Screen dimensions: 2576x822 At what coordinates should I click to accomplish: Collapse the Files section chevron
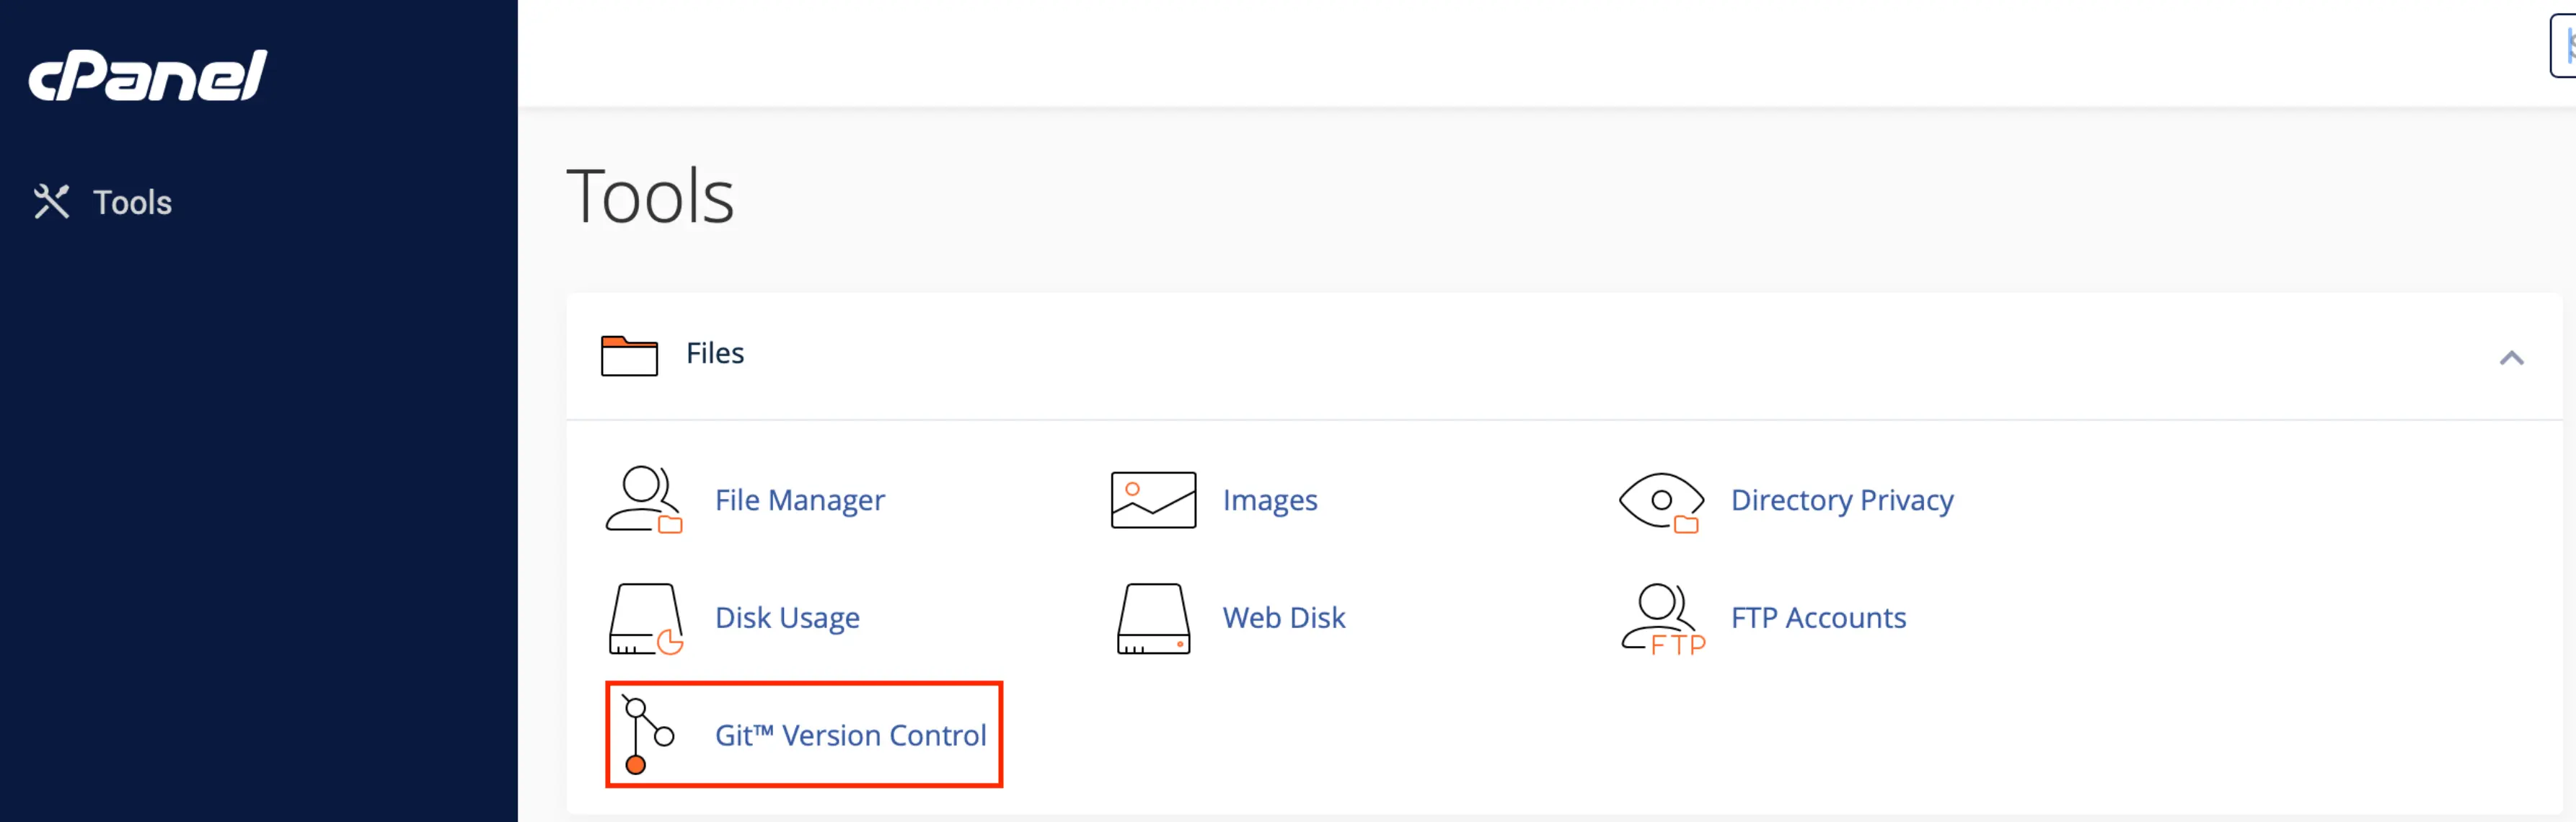click(x=2511, y=357)
